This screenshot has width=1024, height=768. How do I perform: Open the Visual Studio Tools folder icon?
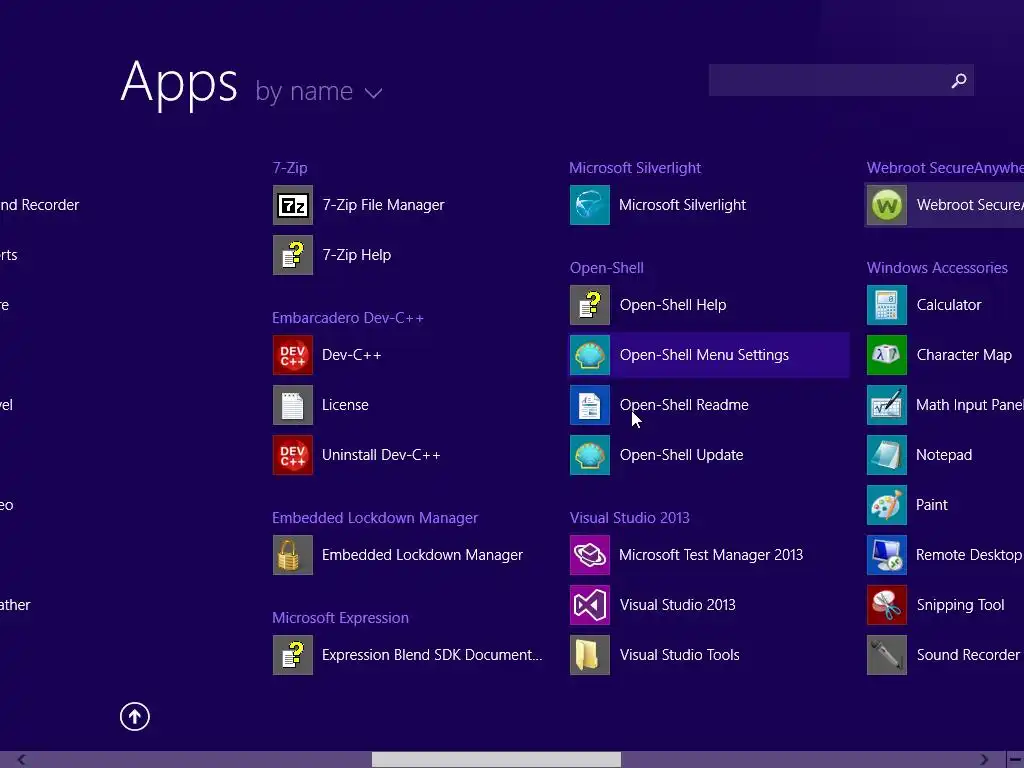point(590,655)
